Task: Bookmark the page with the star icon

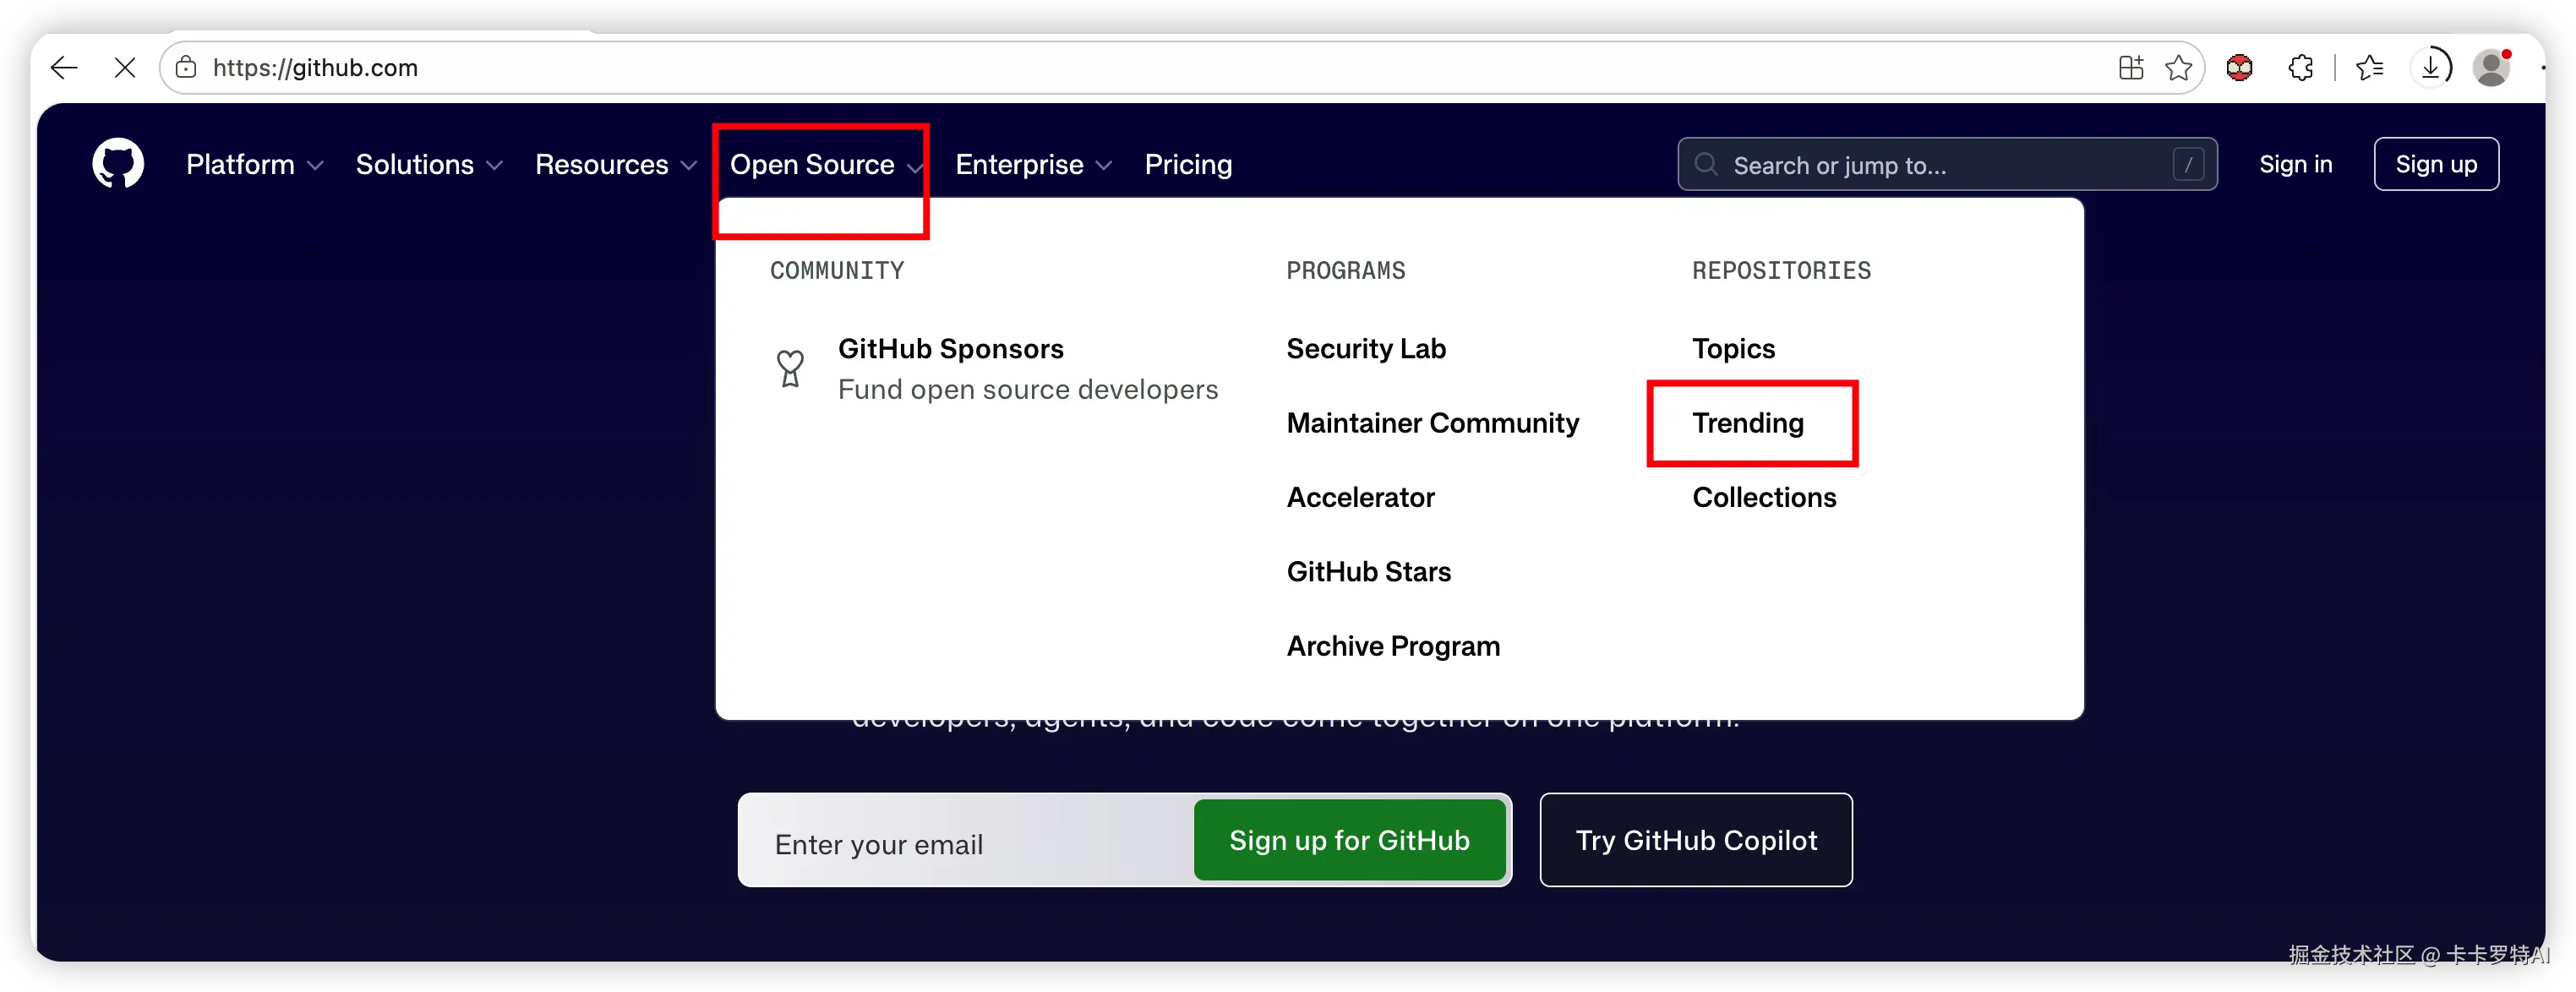Action: coord(2178,67)
